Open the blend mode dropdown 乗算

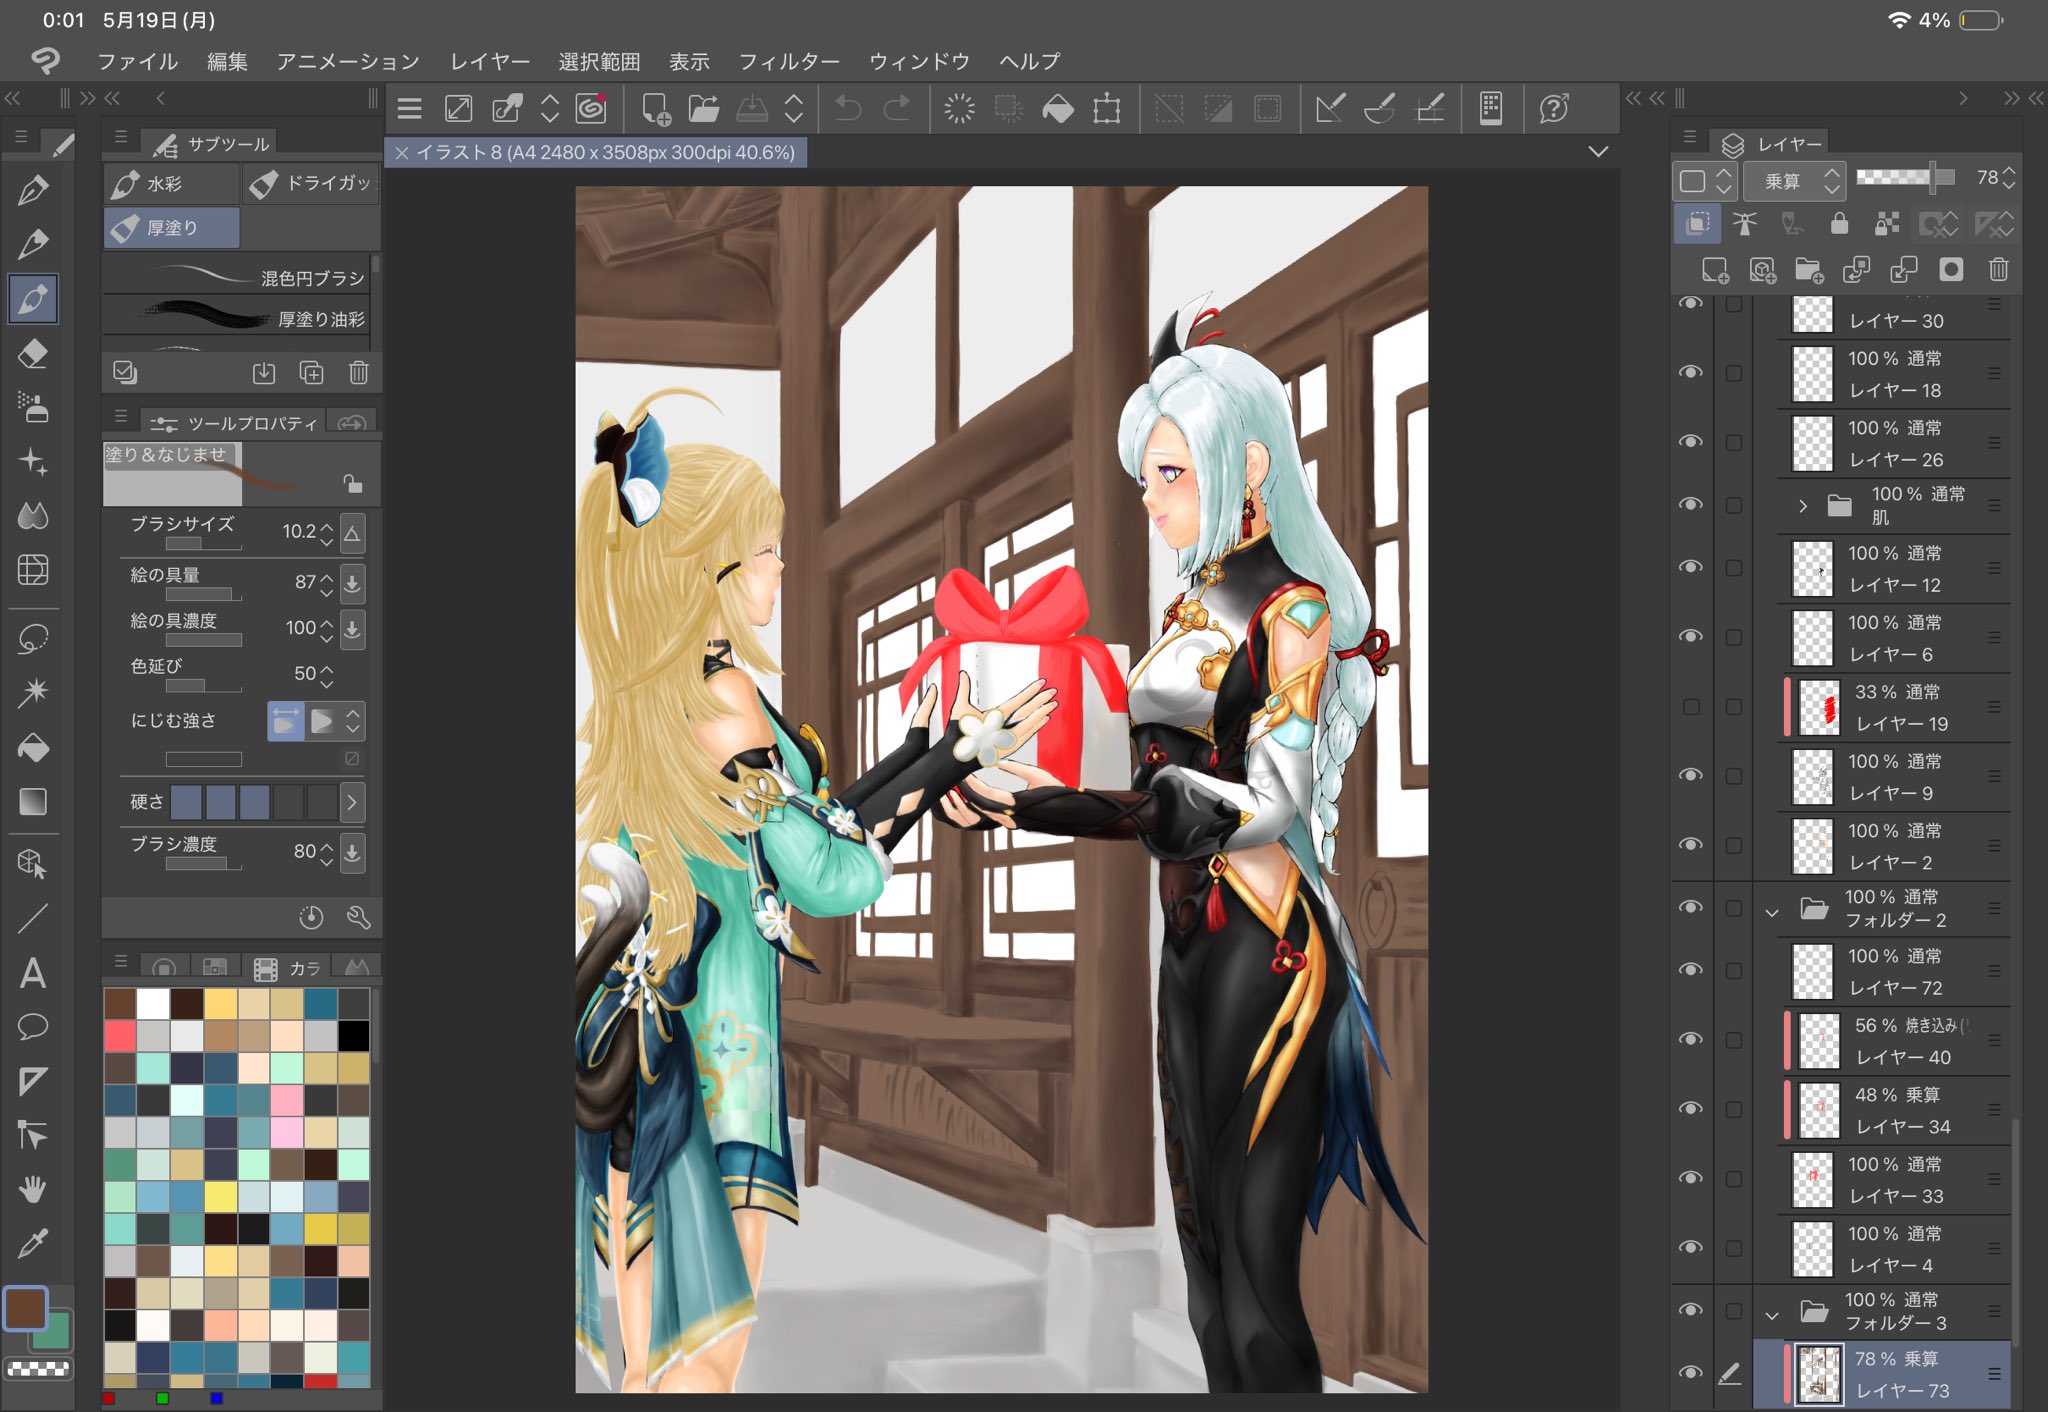pyautogui.click(x=1794, y=181)
